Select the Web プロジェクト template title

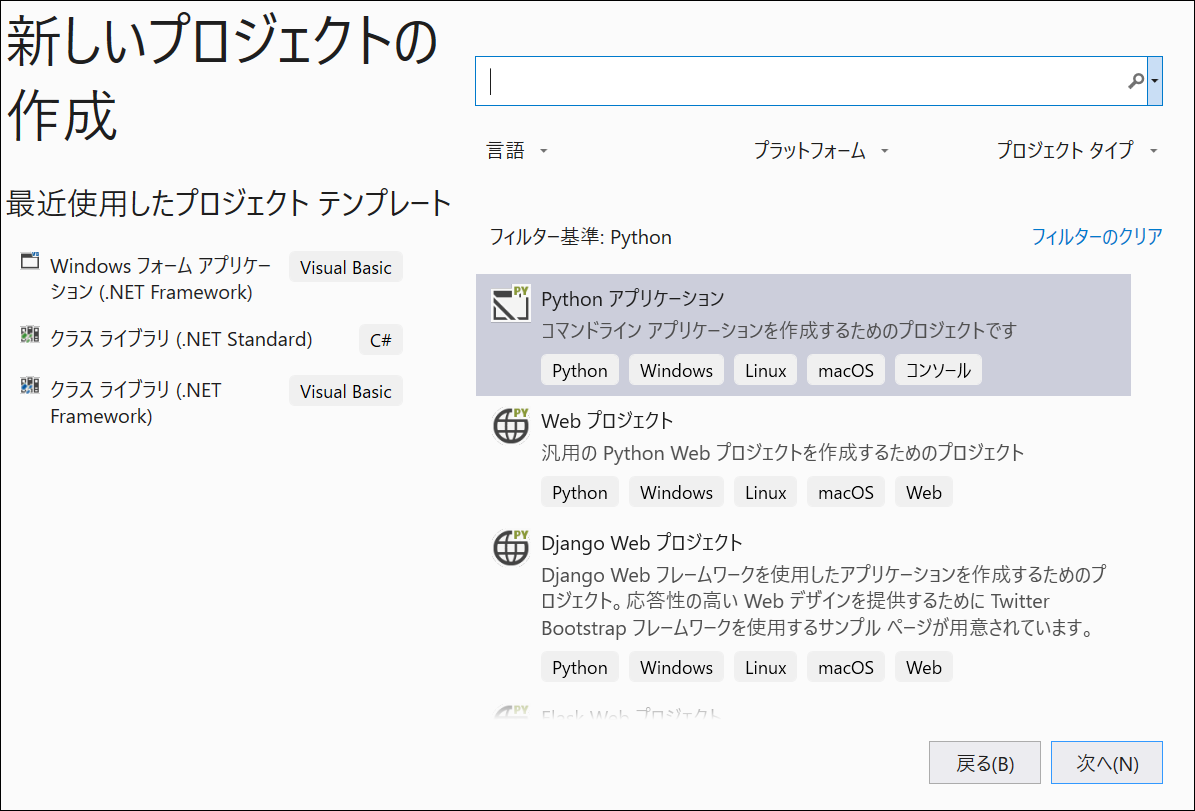point(607,421)
